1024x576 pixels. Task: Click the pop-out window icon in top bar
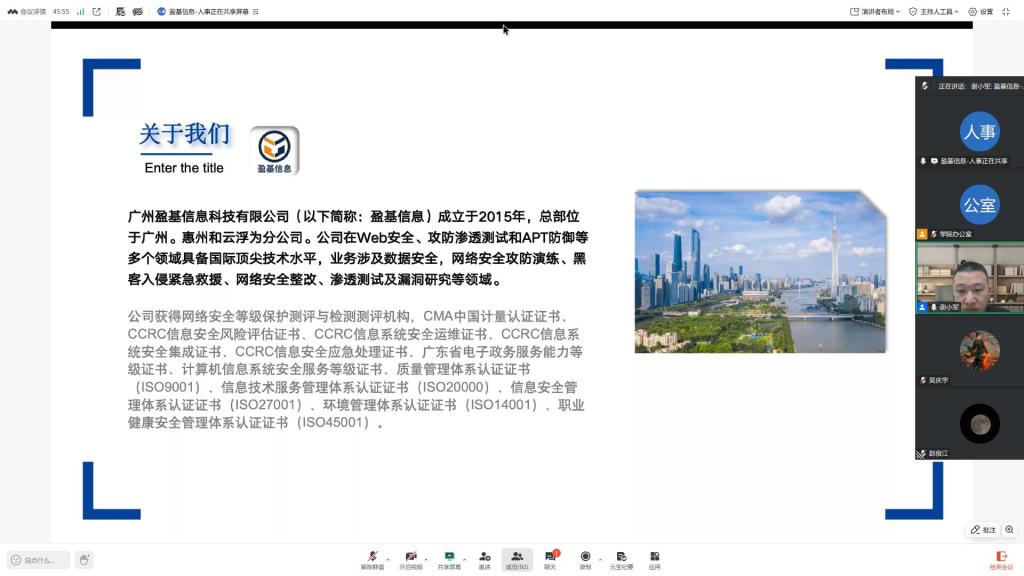[97, 12]
